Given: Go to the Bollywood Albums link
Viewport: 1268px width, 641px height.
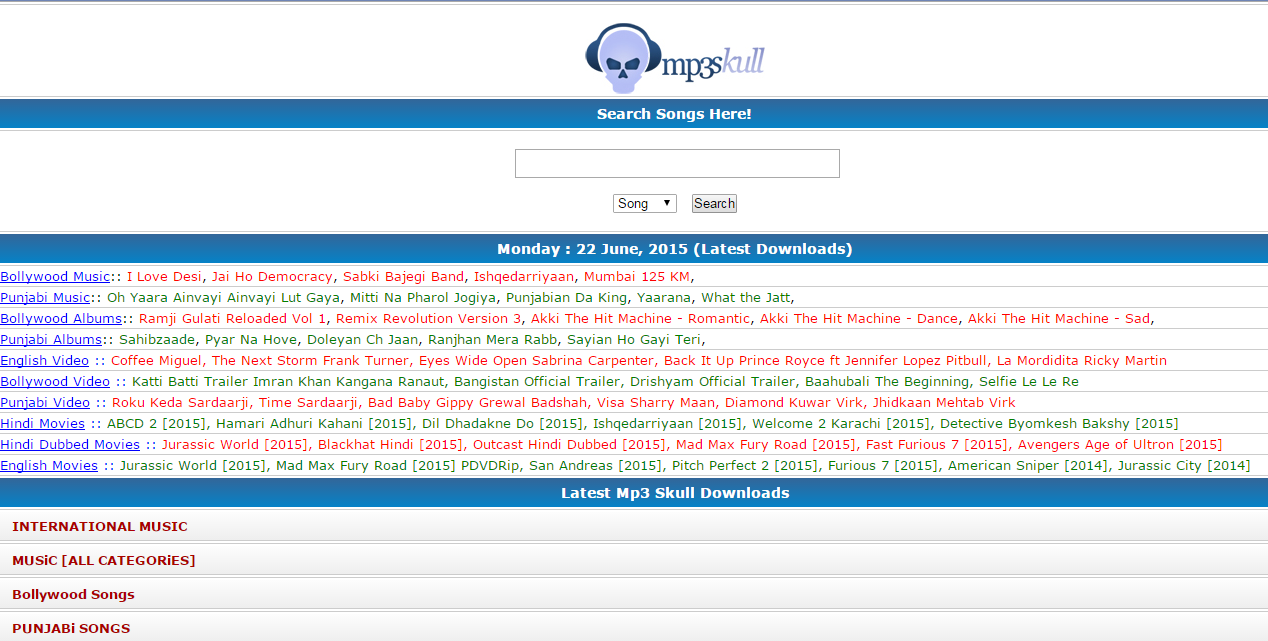Looking at the screenshot, I should pyautogui.click(x=61, y=318).
